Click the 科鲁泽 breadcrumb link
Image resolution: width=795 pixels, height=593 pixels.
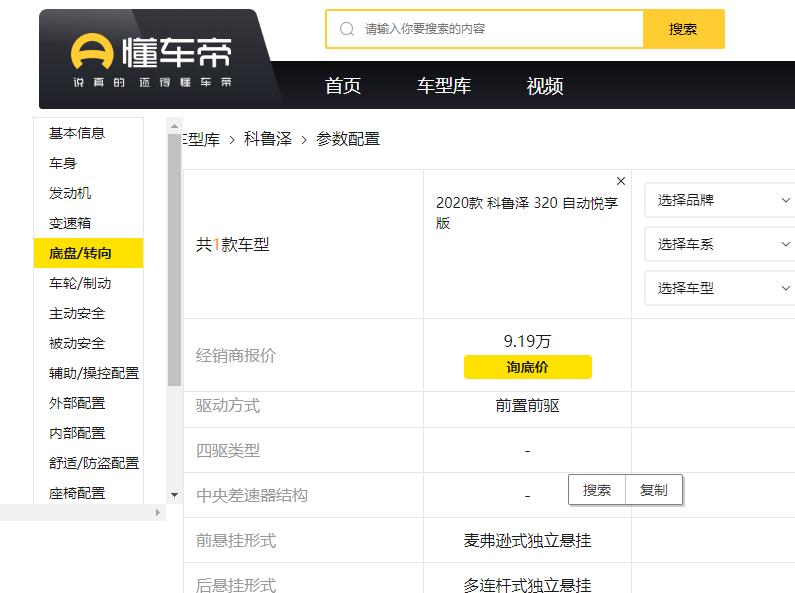(x=268, y=139)
